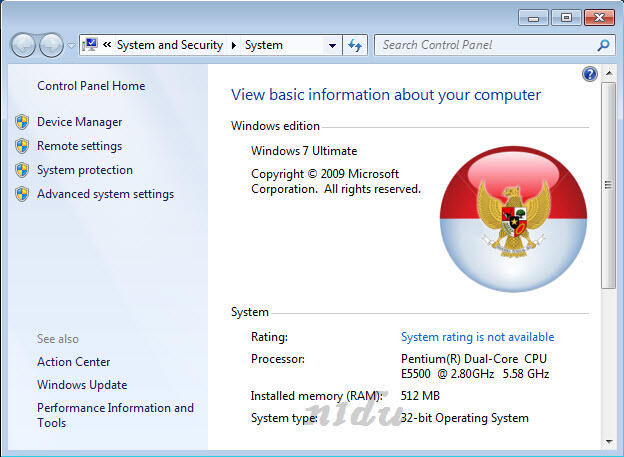Select System and Security breadcrumb
This screenshot has width=624, height=457.
tap(170, 45)
